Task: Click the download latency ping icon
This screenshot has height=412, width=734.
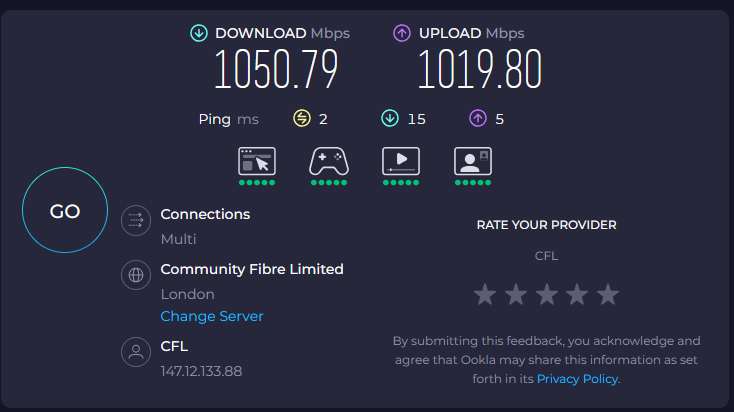Action: point(390,119)
